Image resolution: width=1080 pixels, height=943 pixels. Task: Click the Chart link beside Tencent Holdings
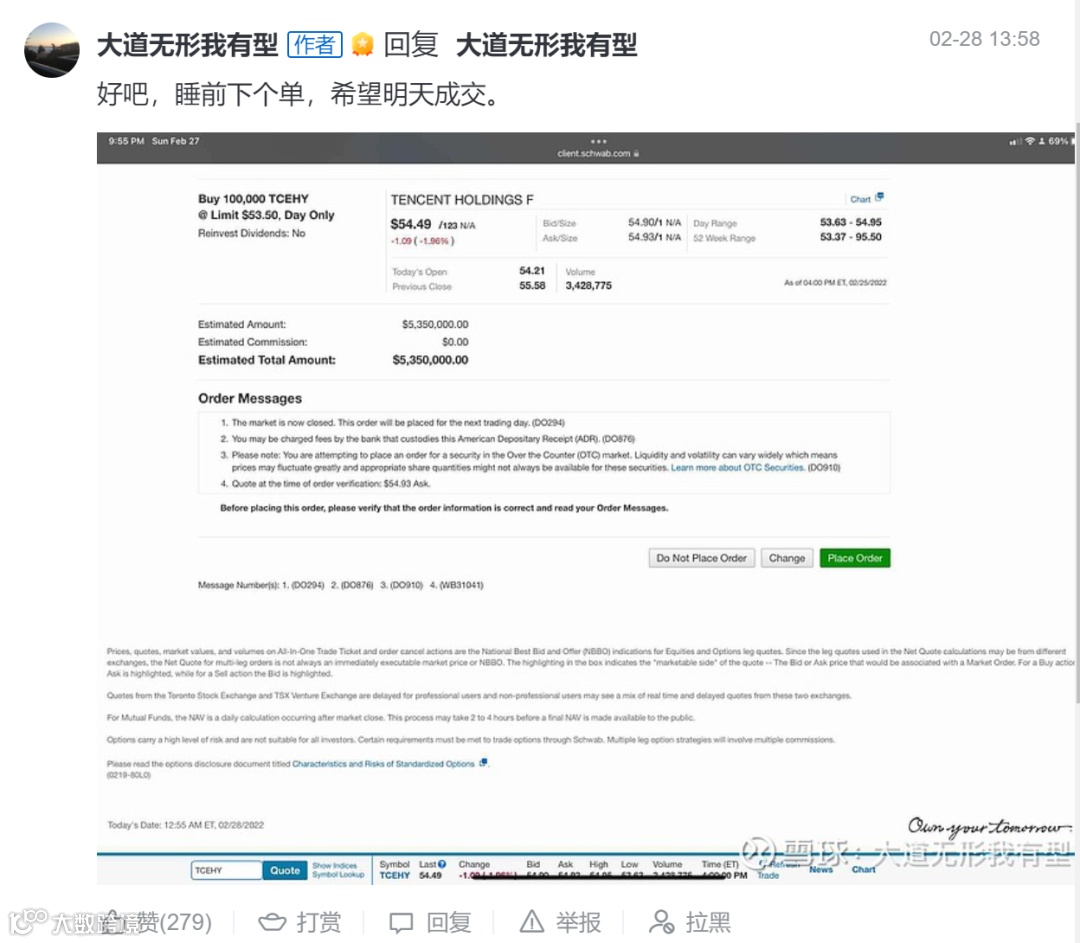(x=860, y=199)
